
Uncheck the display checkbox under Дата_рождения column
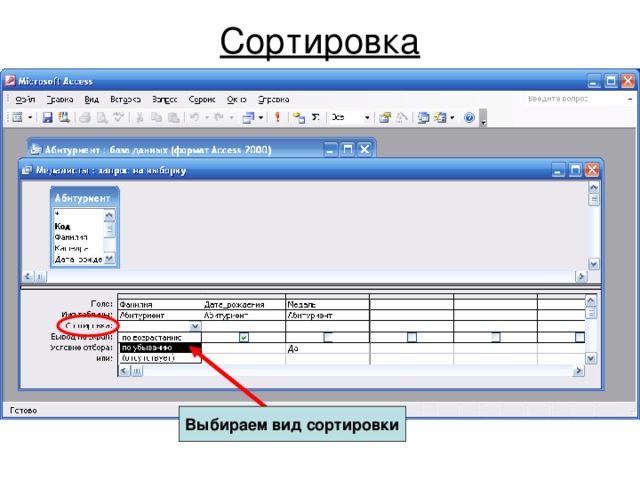244,338
